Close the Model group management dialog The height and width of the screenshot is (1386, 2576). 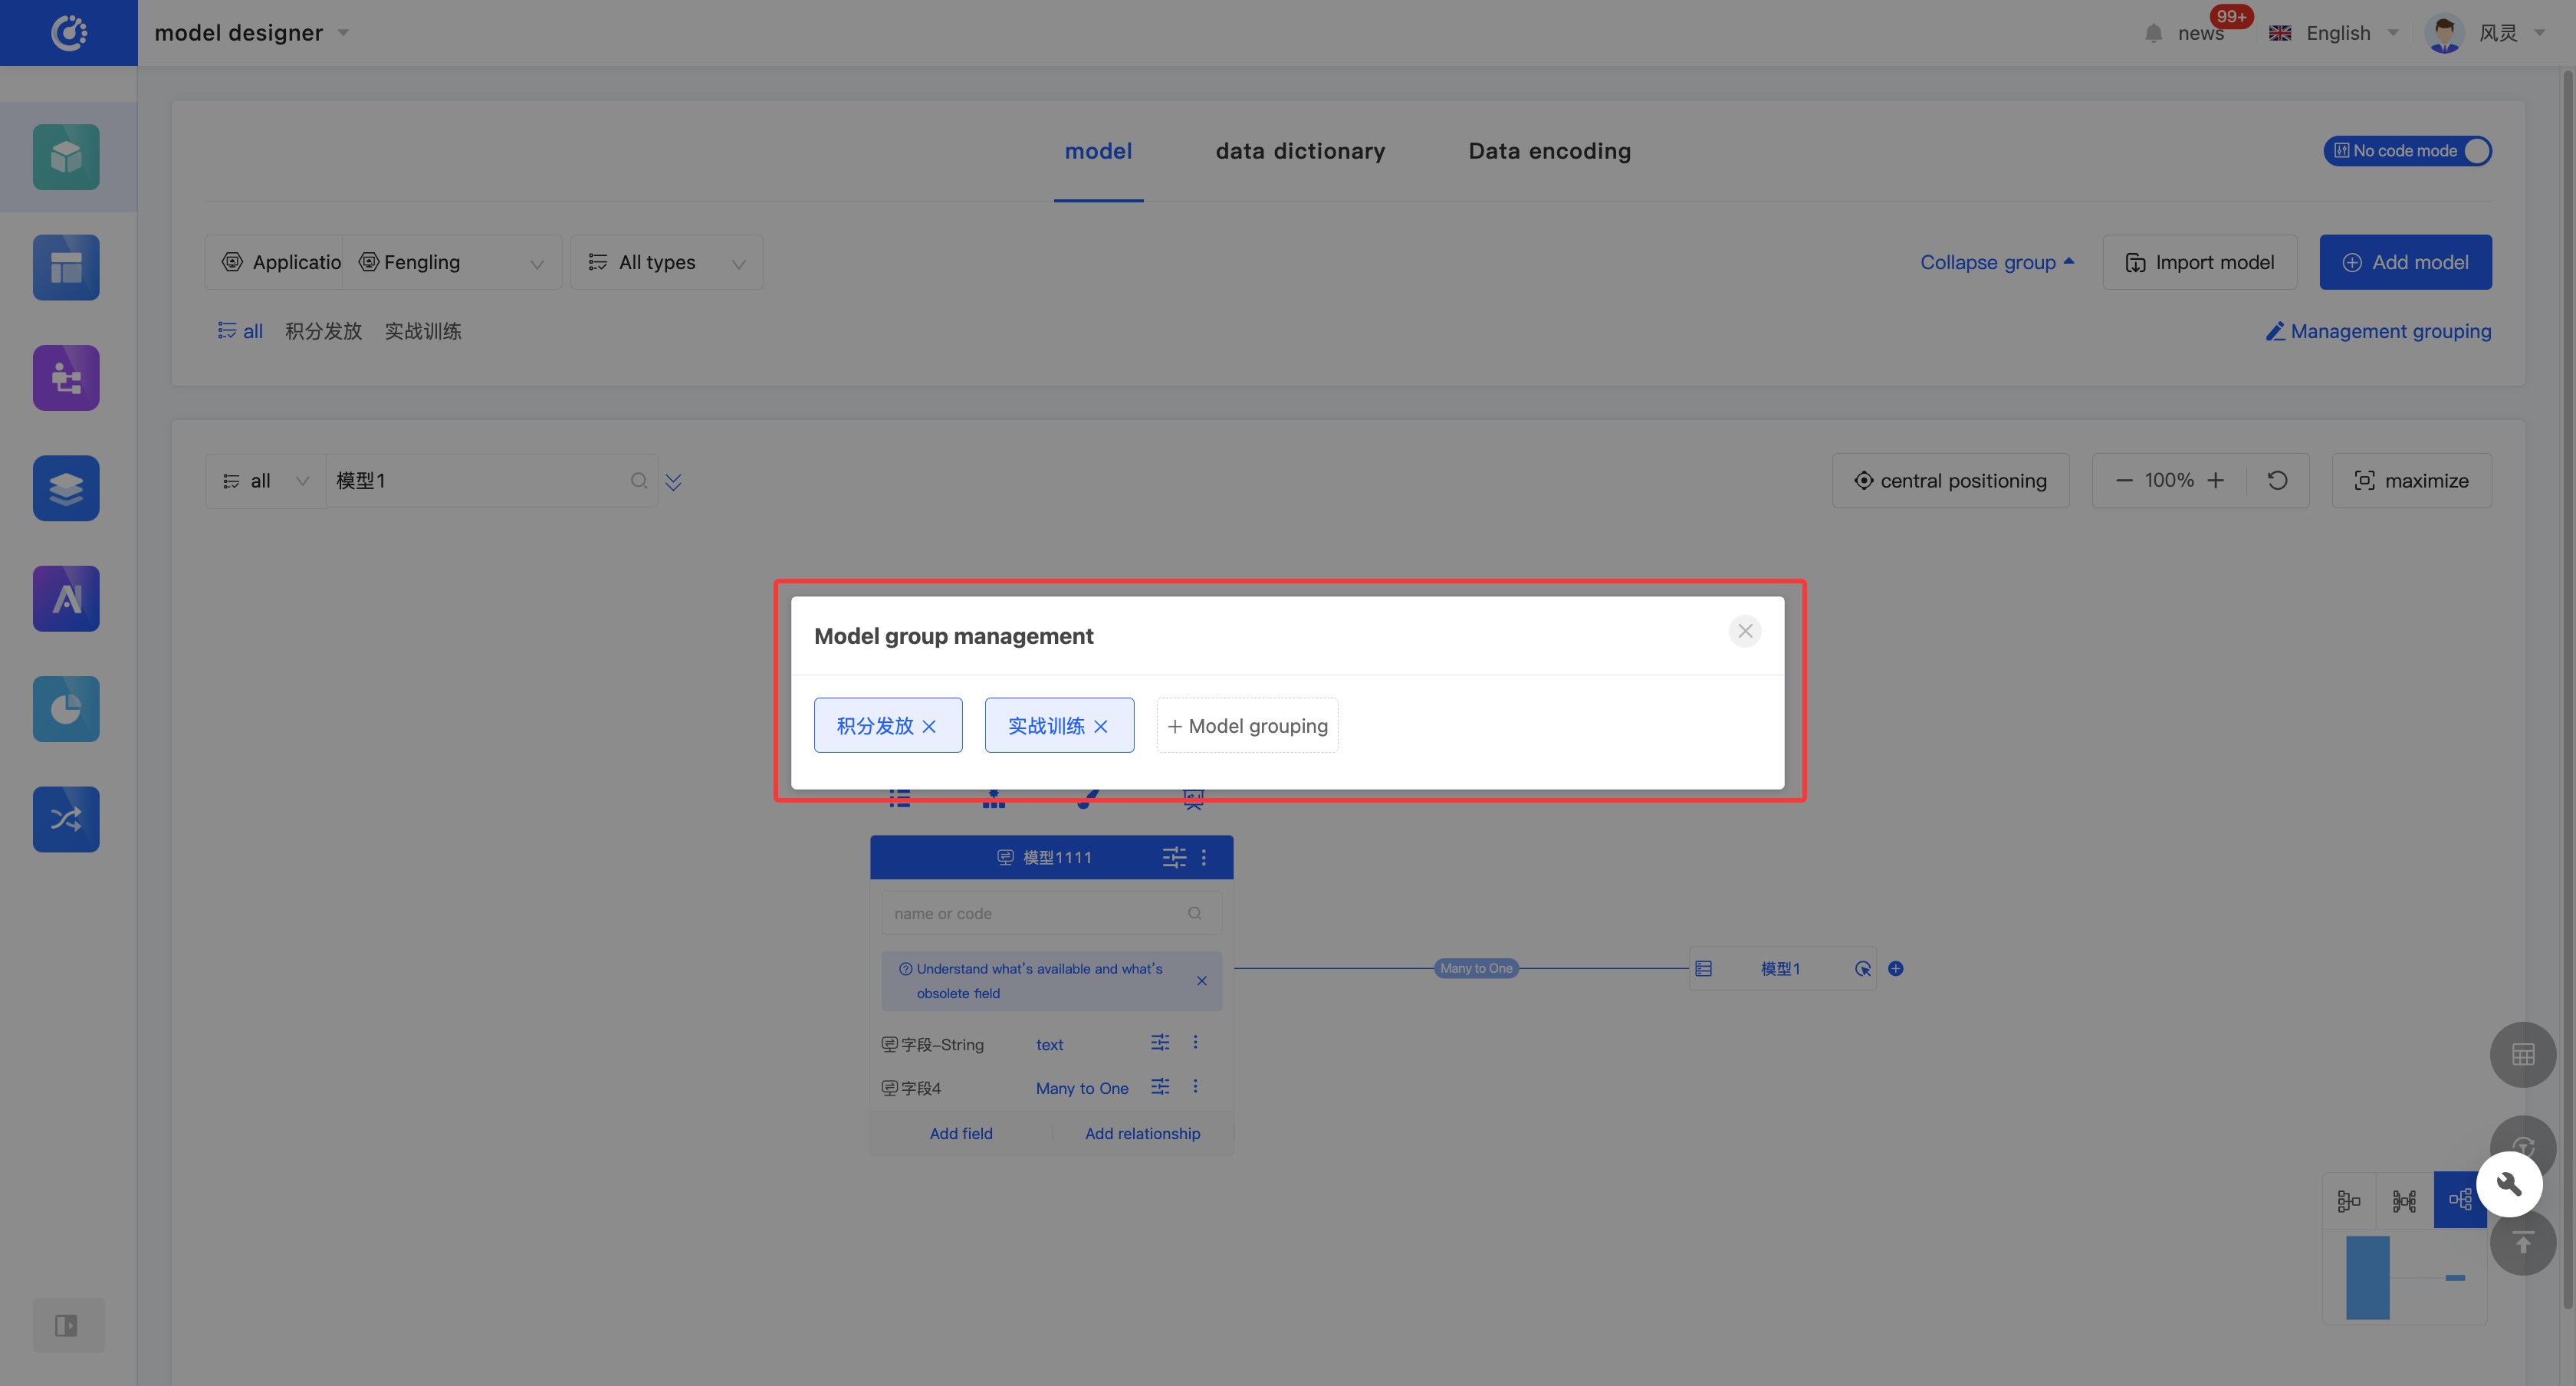tap(1744, 631)
